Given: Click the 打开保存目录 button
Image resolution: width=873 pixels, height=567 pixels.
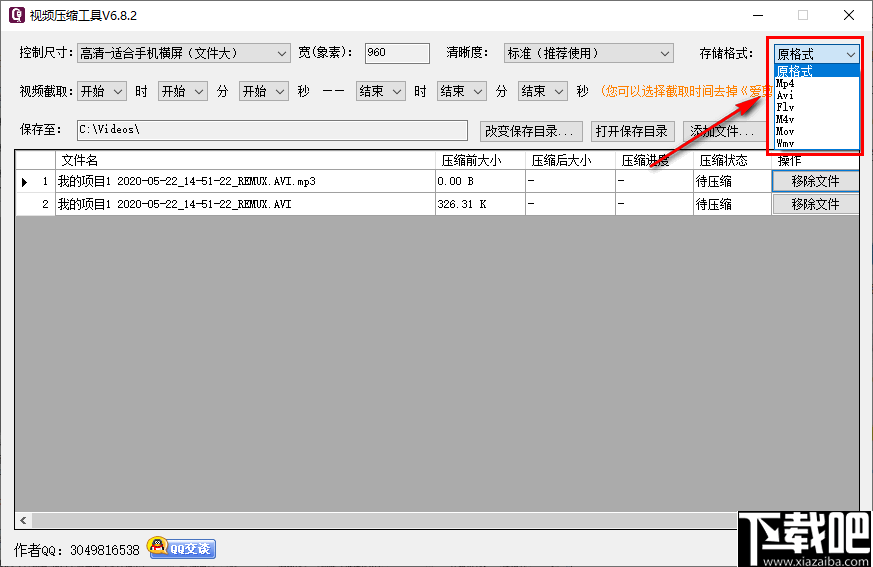Looking at the screenshot, I should coord(632,131).
